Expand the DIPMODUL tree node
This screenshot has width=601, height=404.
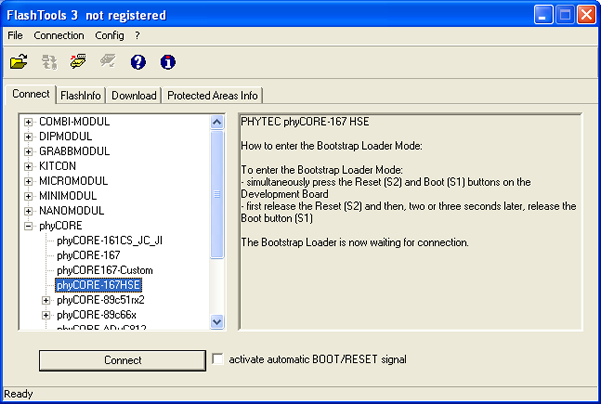click(x=28, y=137)
